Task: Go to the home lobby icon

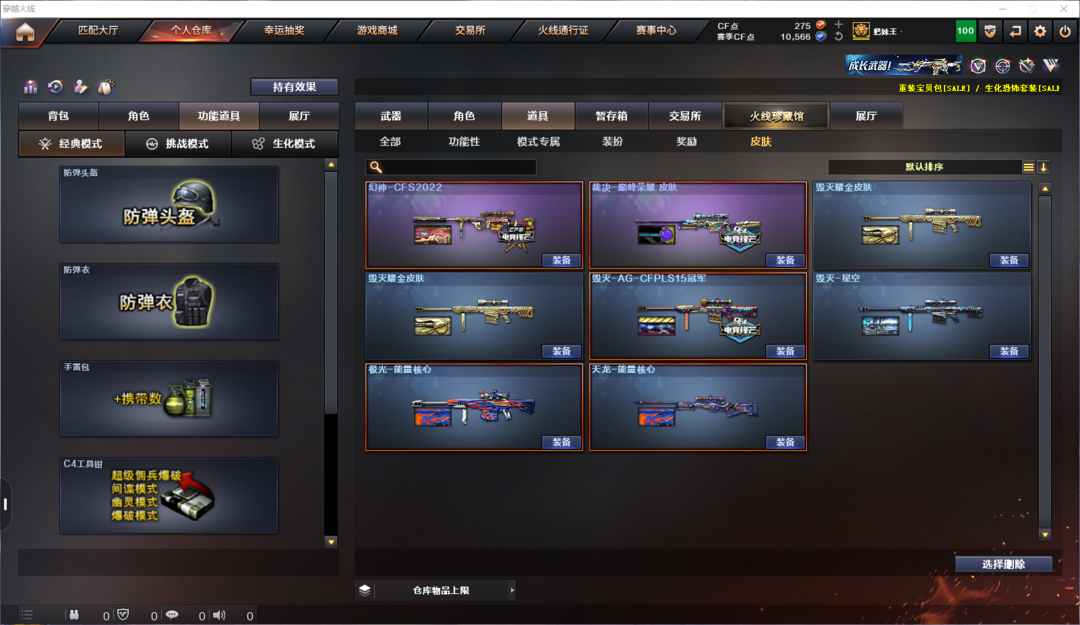Action: click(25, 32)
